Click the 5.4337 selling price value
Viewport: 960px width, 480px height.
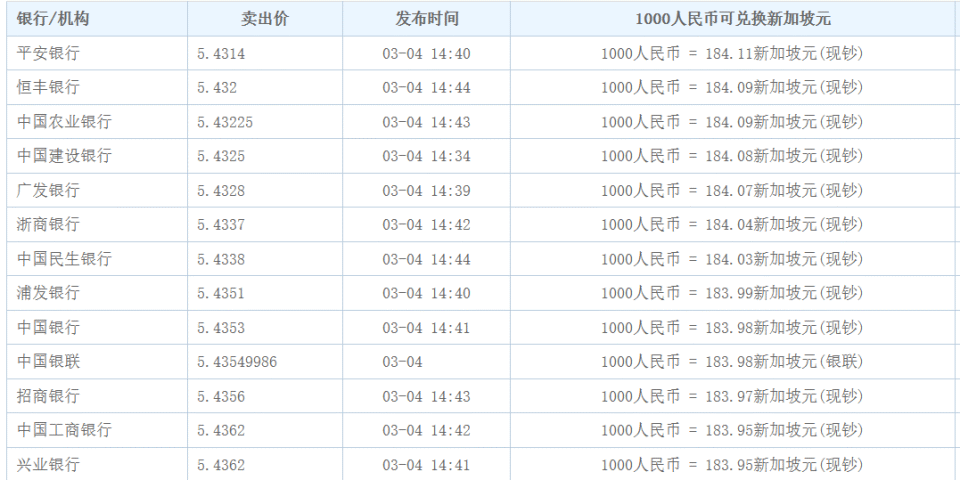coord(221,225)
